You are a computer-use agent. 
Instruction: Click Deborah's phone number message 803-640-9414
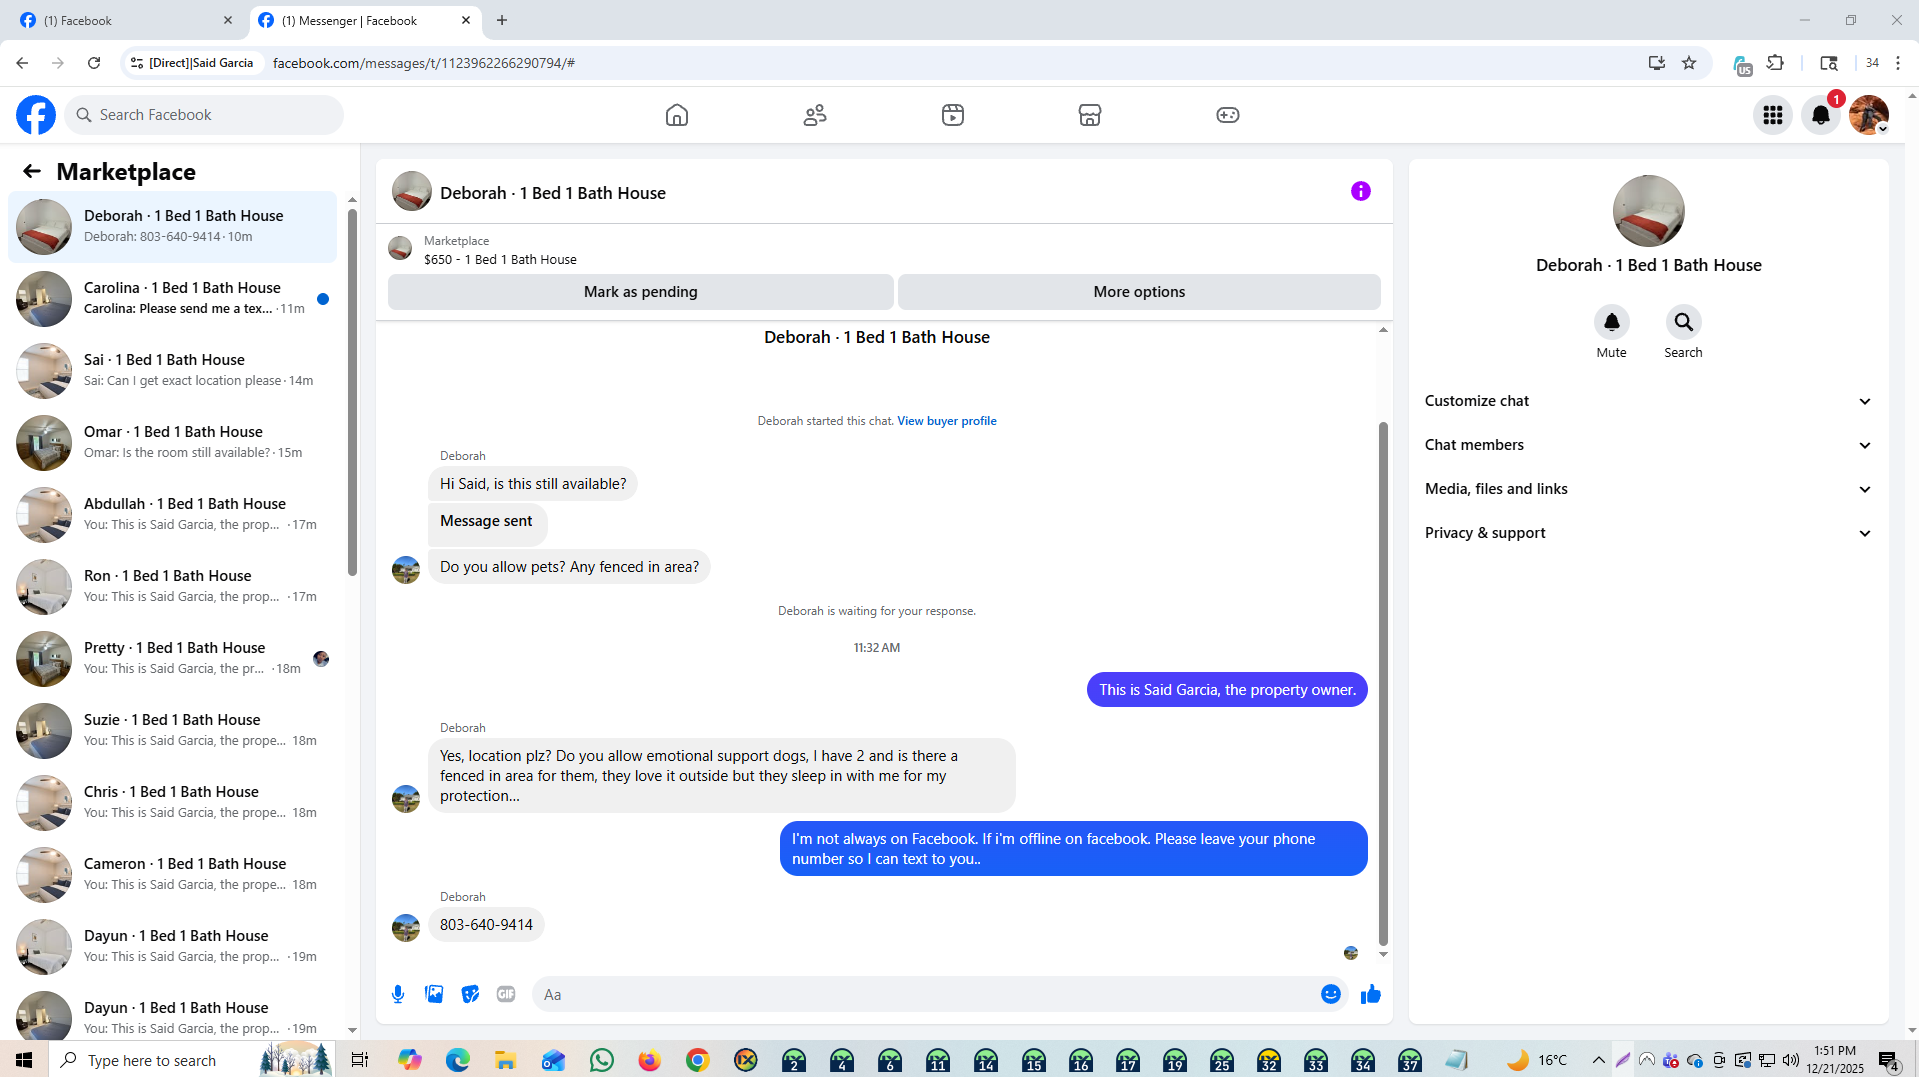click(486, 925)
